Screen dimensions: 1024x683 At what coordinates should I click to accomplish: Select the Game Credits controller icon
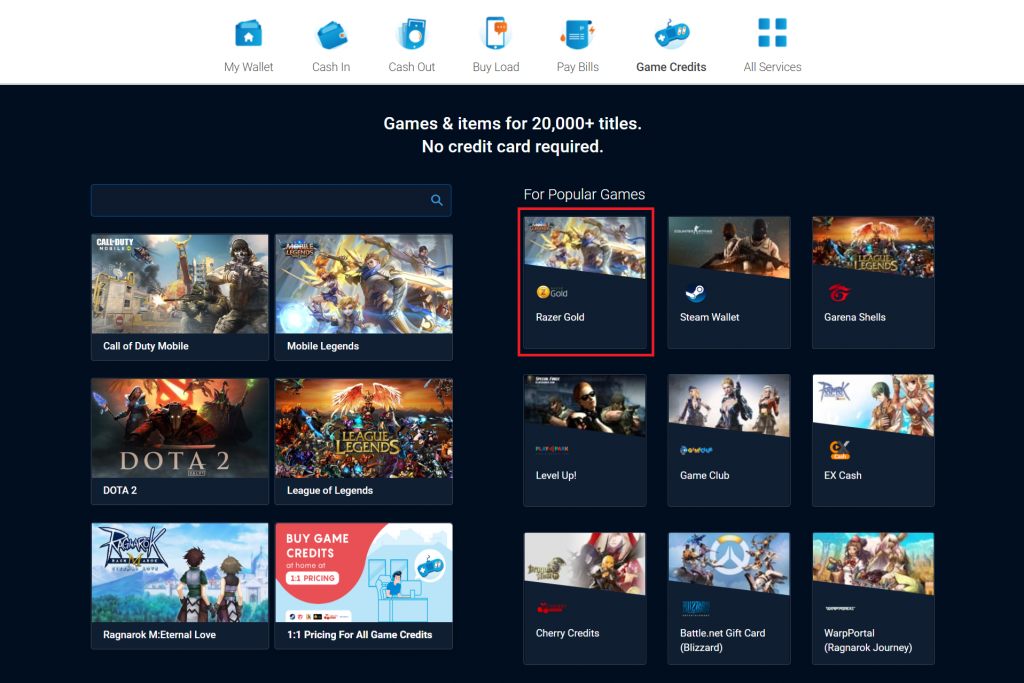[671, 34]
